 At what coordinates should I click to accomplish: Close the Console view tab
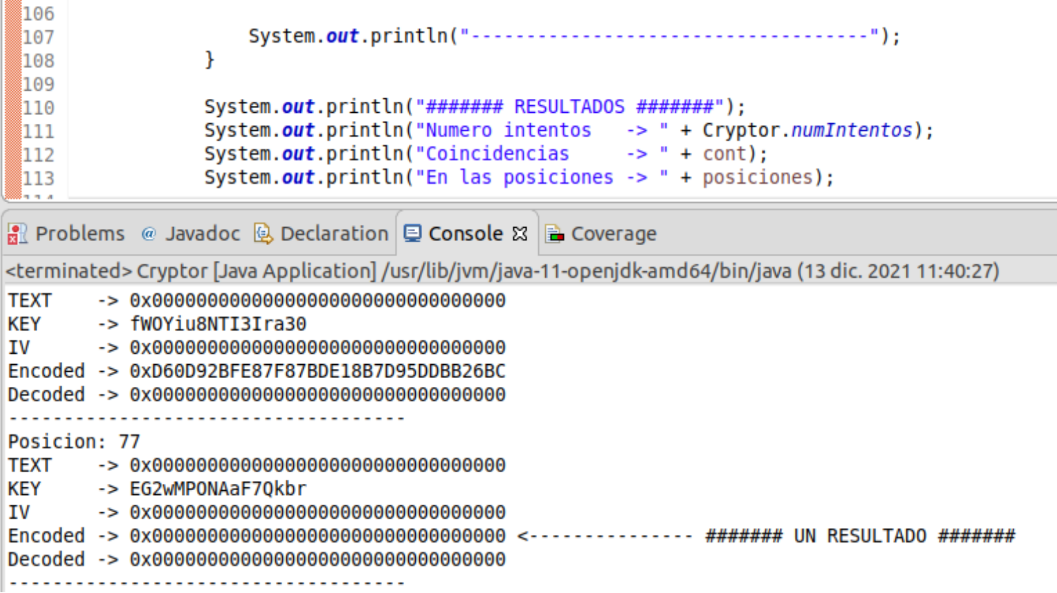[519, 234]
